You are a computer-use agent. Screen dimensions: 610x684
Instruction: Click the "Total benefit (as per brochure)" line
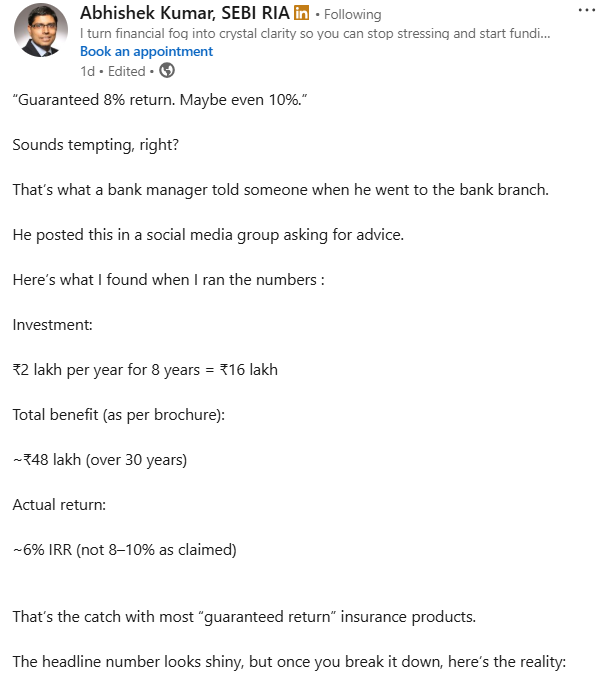(119, 415)
